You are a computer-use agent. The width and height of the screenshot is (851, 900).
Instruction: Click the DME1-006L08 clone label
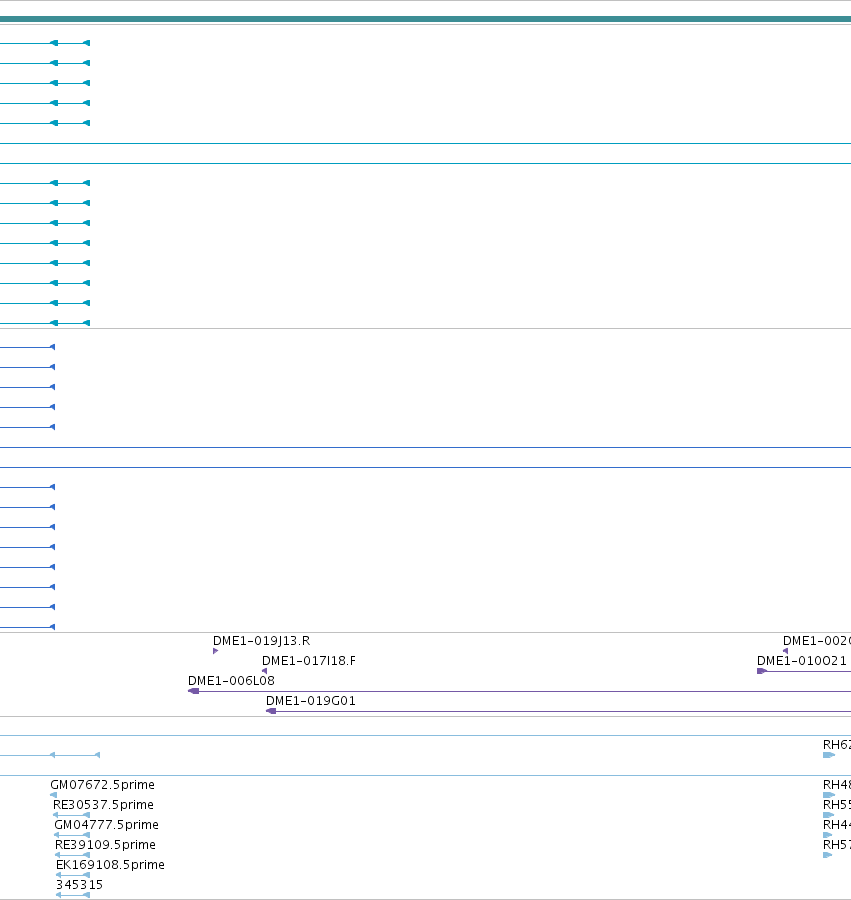(231, 681)
